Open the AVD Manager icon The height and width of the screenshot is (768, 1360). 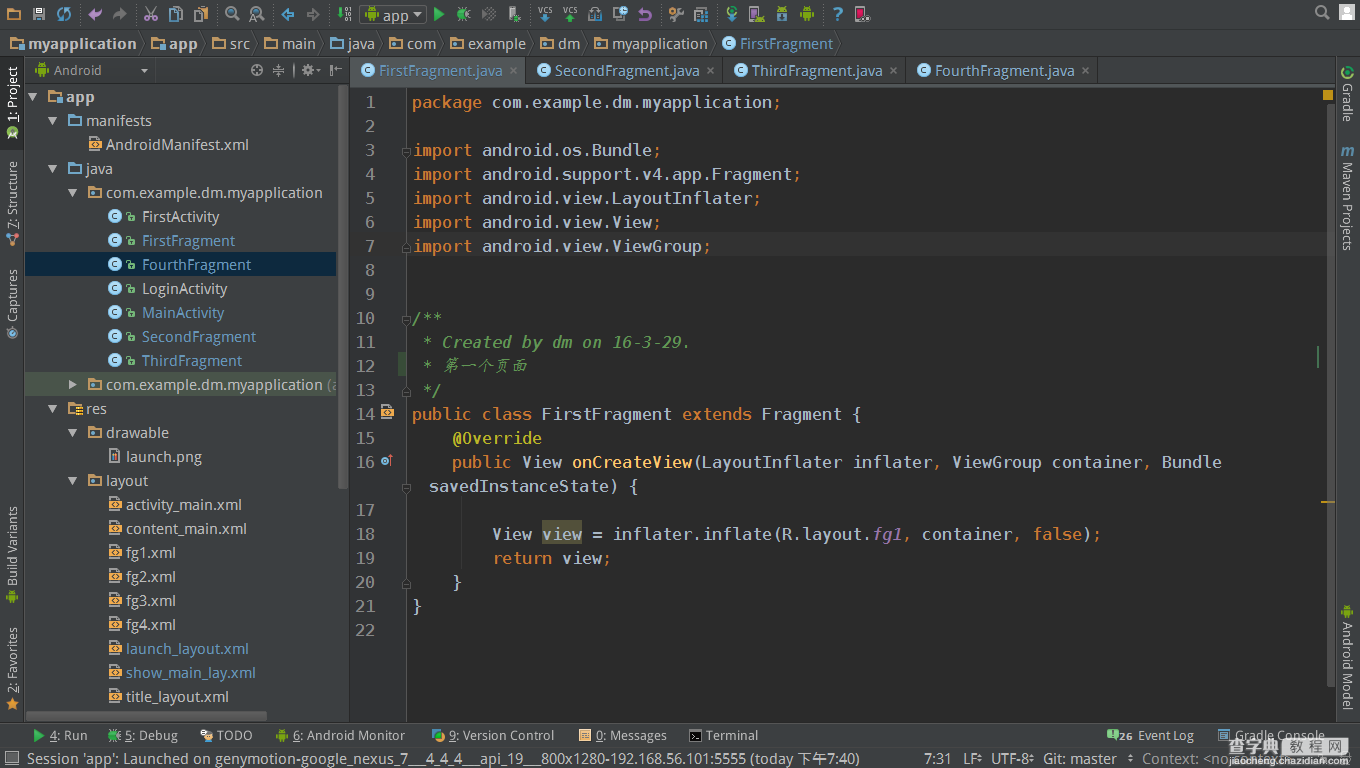pyautogui.click(x=757, y=14)
